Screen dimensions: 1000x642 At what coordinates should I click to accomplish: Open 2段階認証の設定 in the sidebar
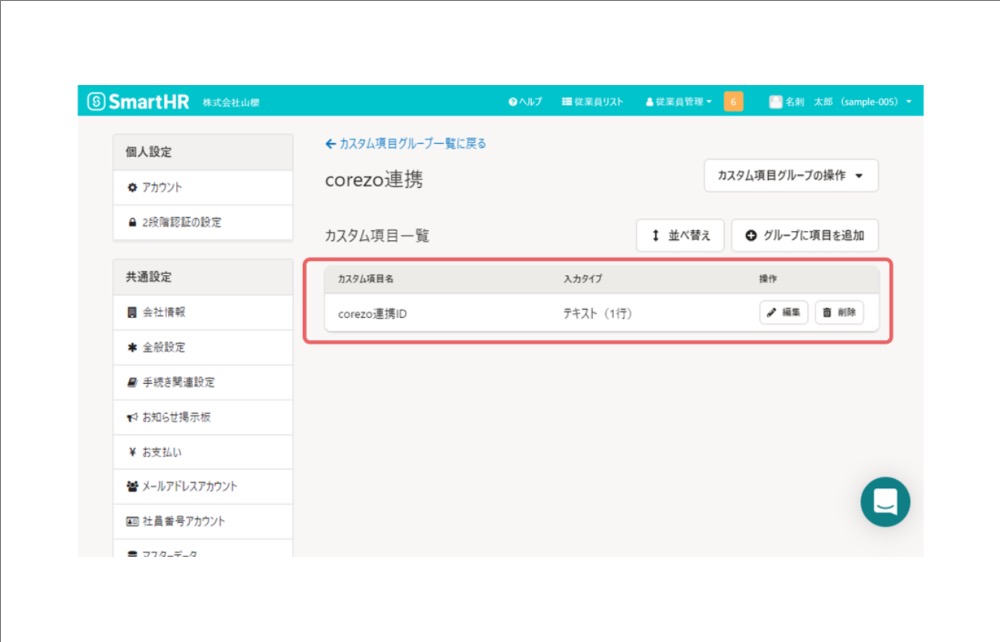pos(203,223)
